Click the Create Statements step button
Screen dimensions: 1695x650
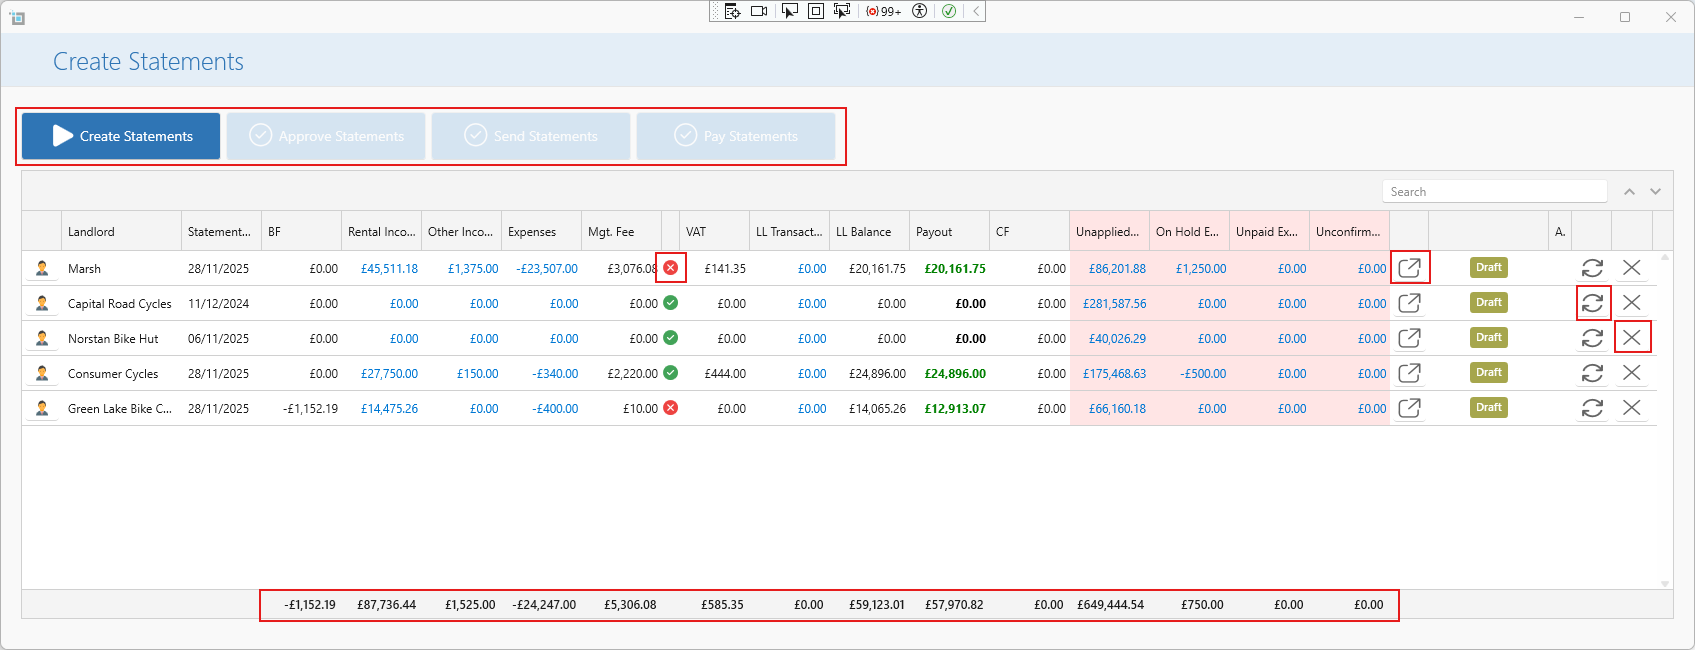121,136
